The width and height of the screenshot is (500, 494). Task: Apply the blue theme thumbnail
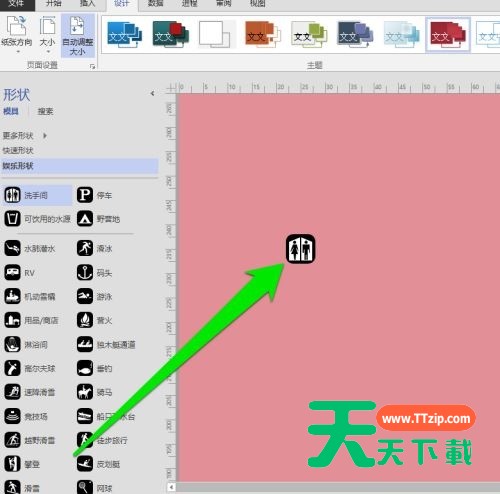(125, 34)
